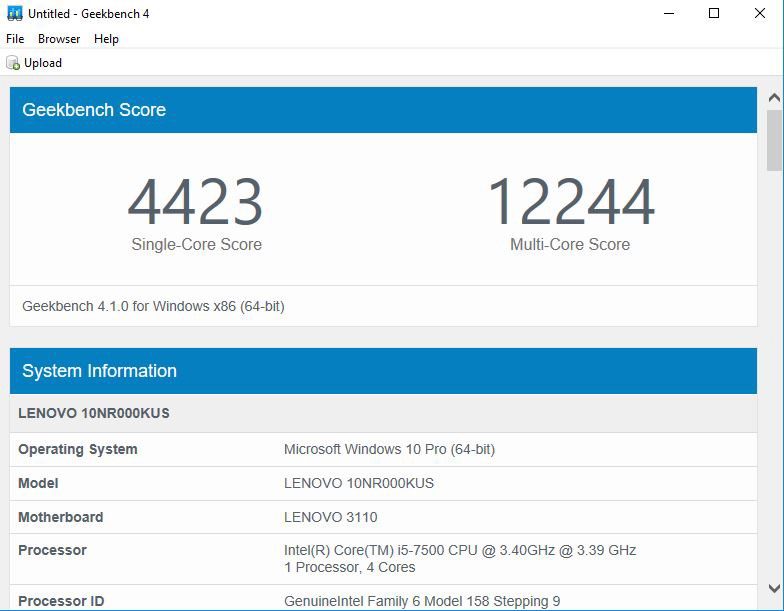Minimize the Geekbench 4 window
Image resolution: width=784 pixels, height=611 pixels.
point(666,14)
